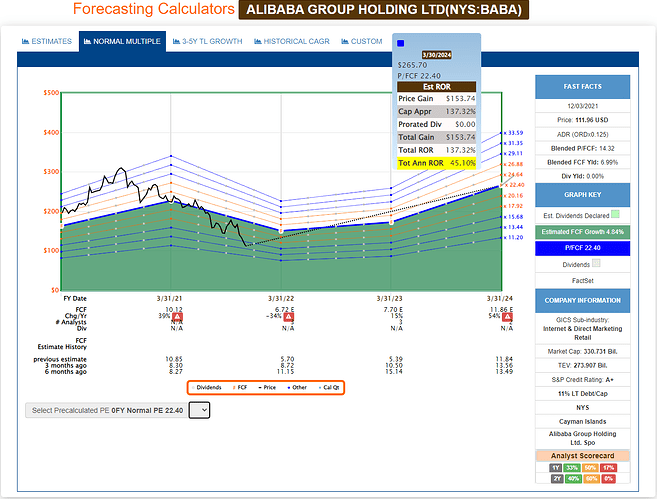Click the 11.86 E FCF estimate value

pyautogui.click(x=502, y=310)
